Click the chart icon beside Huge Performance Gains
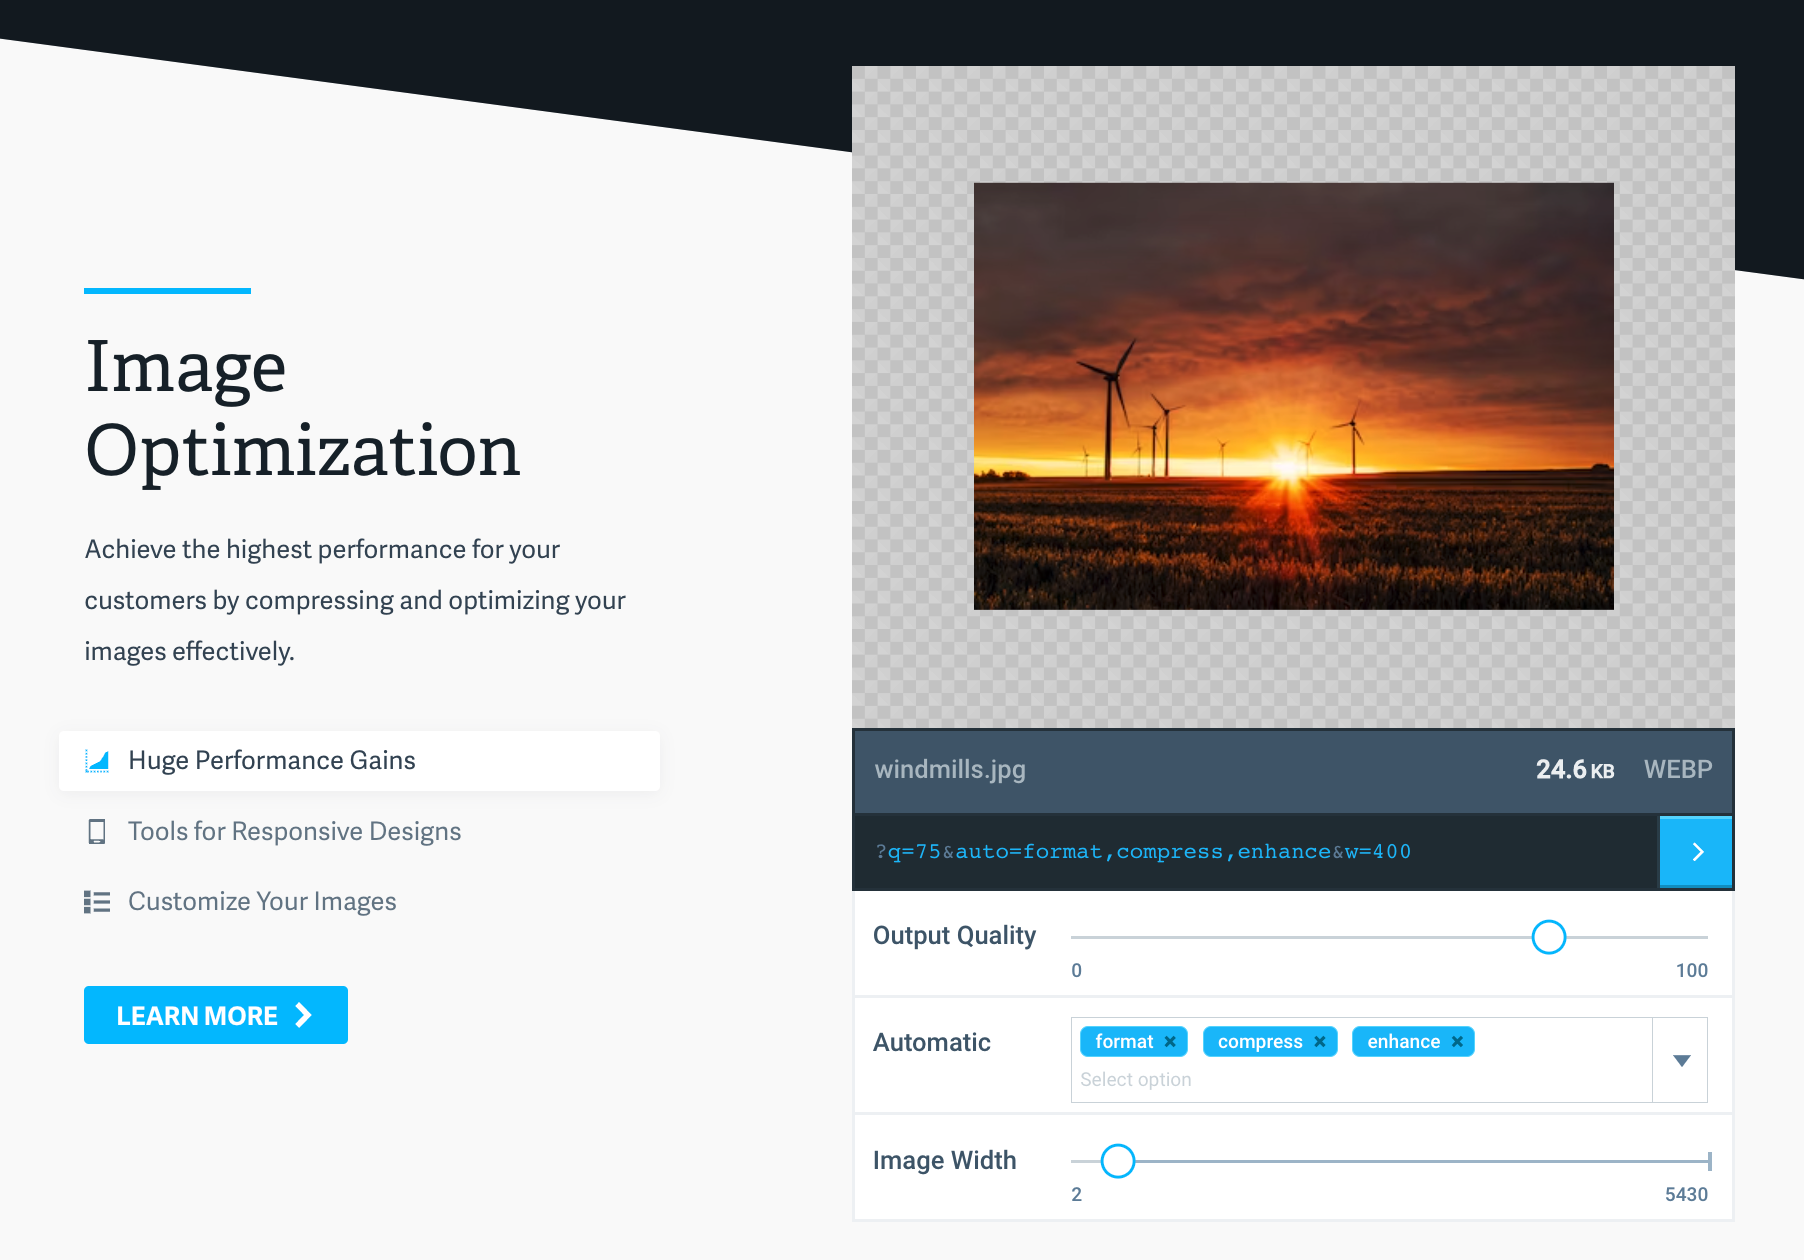 pyautogui.click(x=97, y=760)
